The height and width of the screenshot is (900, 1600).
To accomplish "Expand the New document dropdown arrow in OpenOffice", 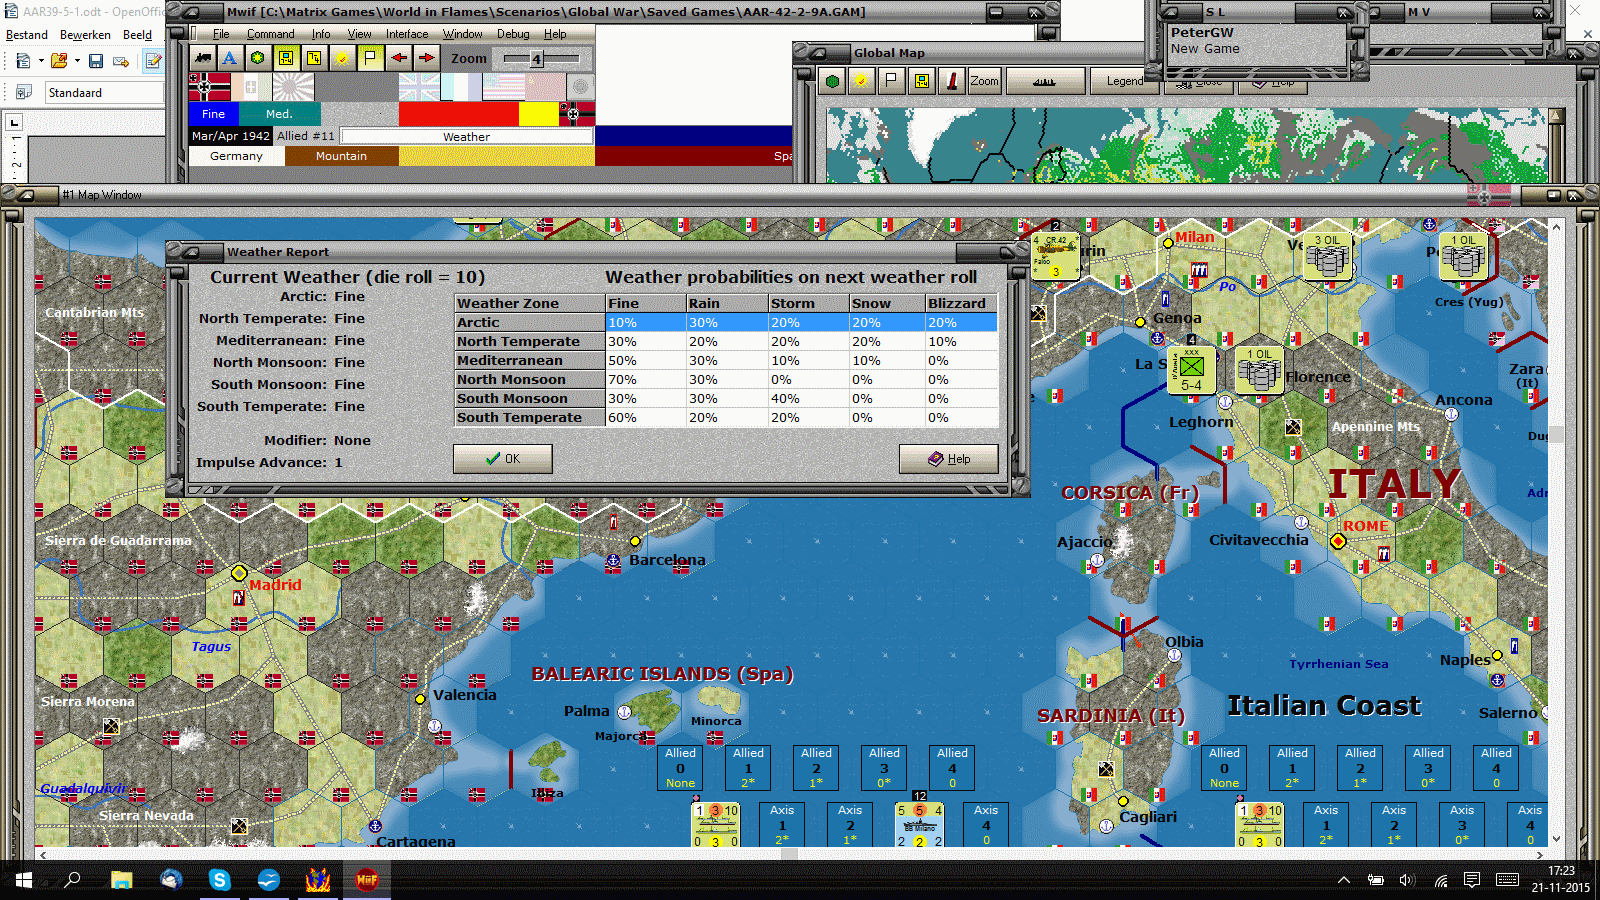I will [x=41, y=61].
